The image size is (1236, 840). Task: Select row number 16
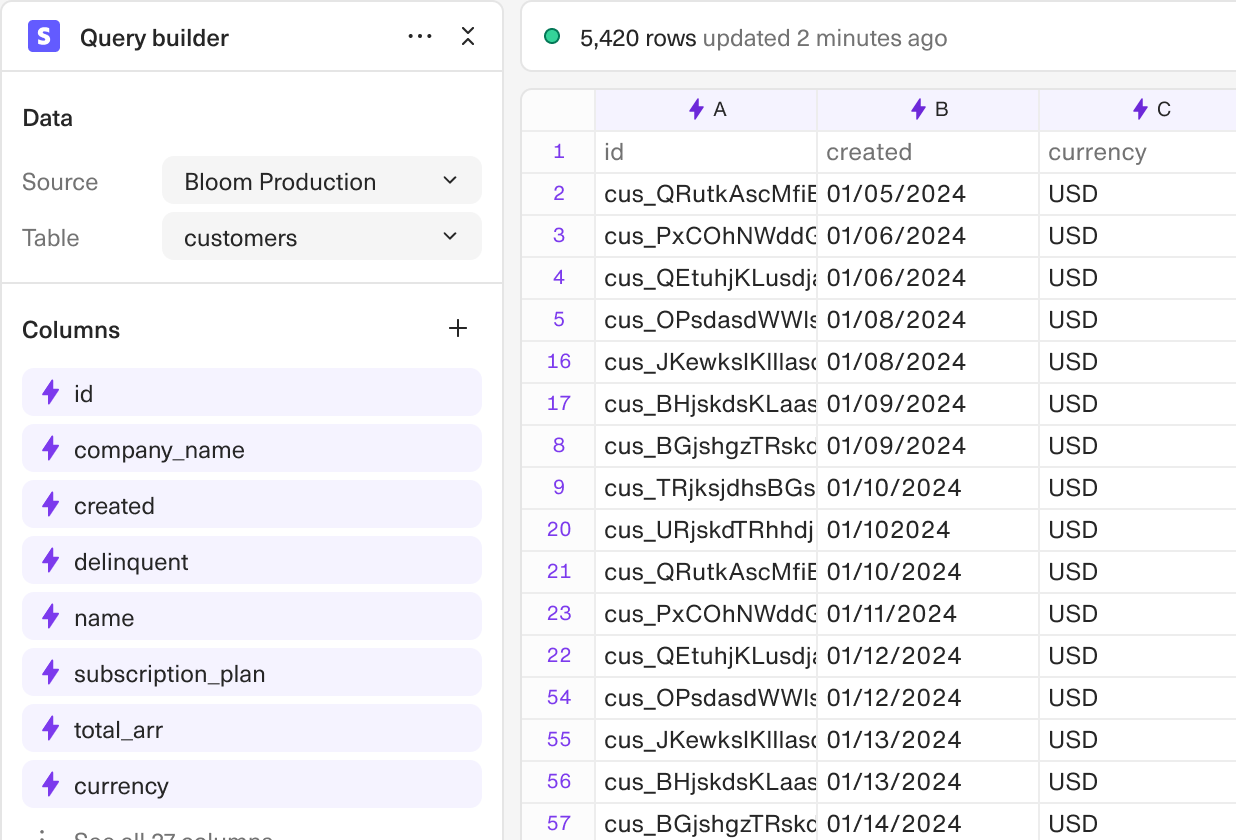559,362
